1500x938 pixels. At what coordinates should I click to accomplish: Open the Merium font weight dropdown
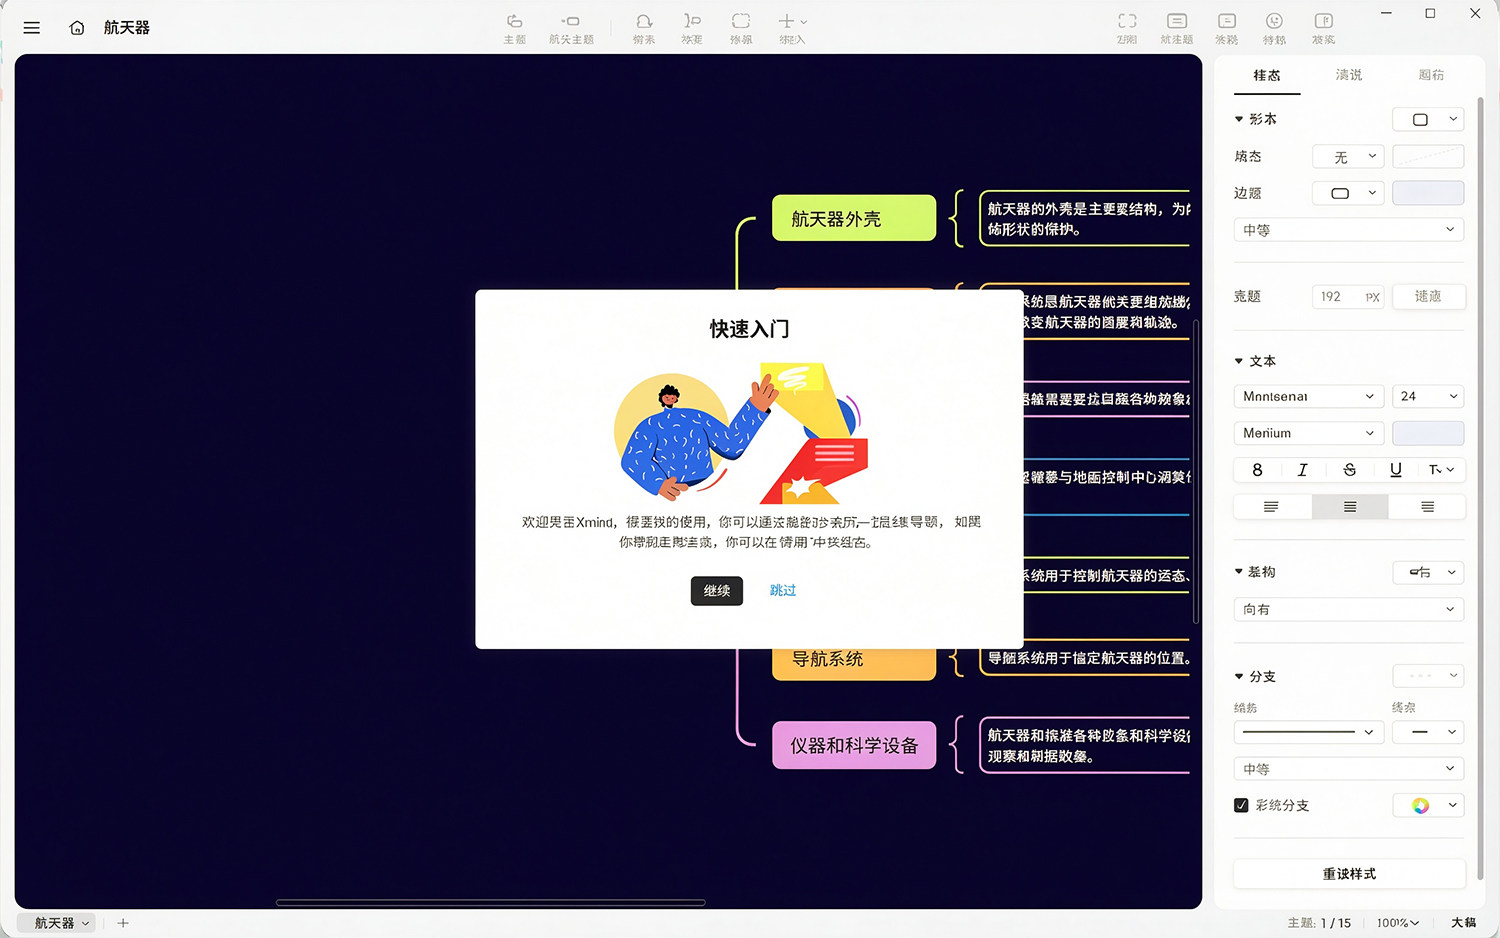(1309, 433)
